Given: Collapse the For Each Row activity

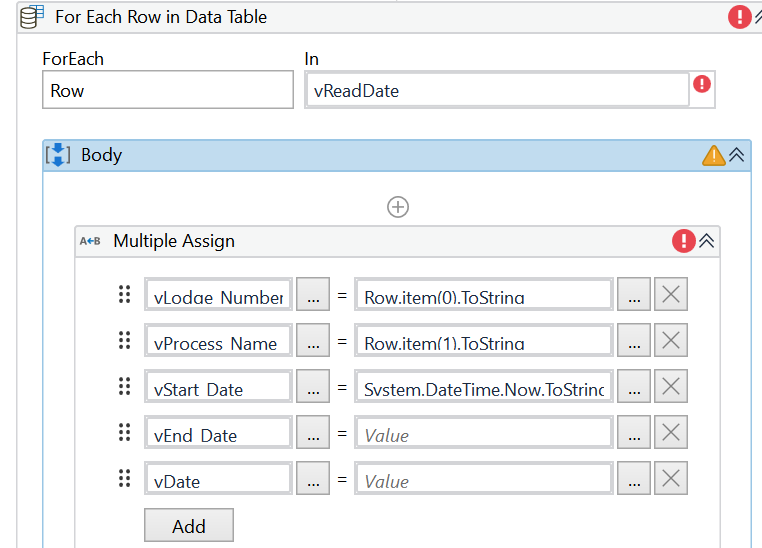Looking at the screenshot, I should (757, 17).
